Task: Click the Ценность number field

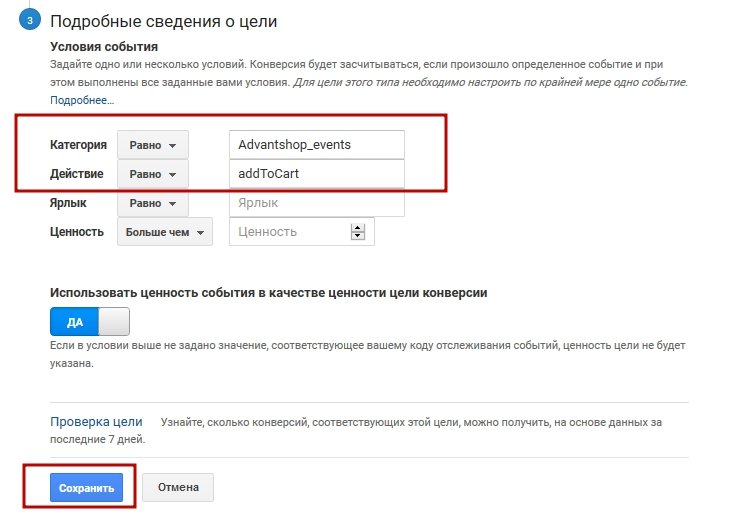Action: pos(288,232)
